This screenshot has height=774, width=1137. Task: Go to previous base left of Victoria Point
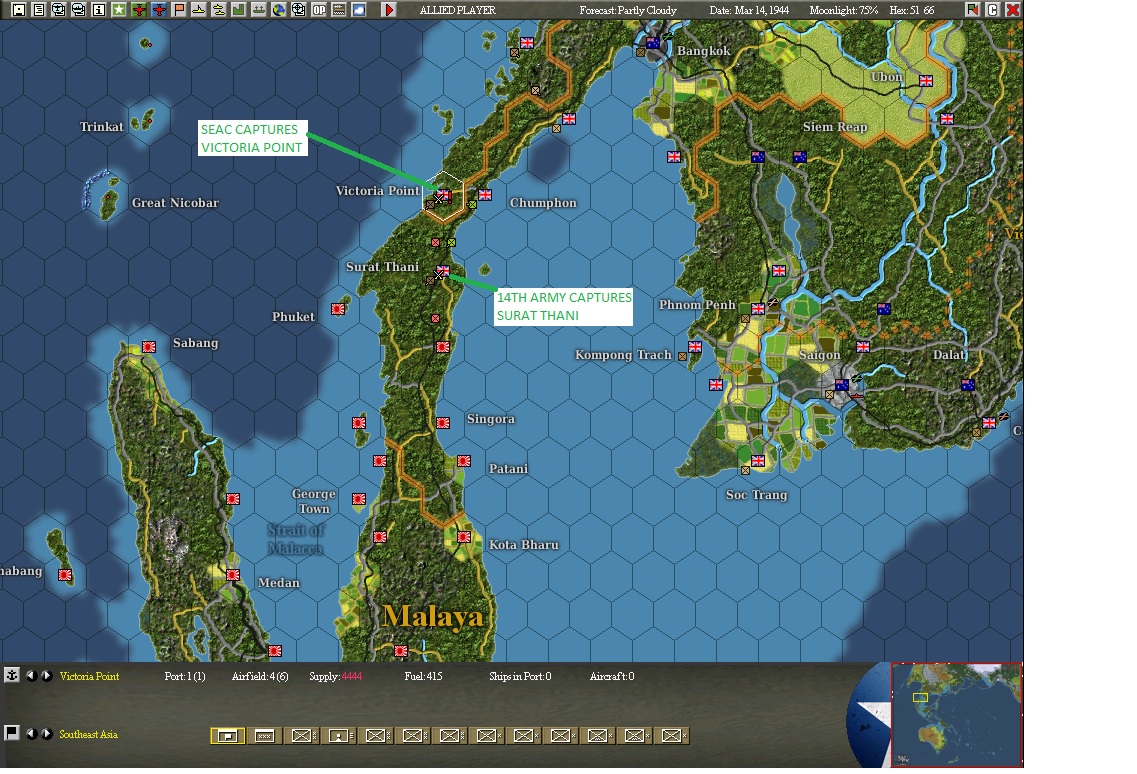tap(31, 676)
